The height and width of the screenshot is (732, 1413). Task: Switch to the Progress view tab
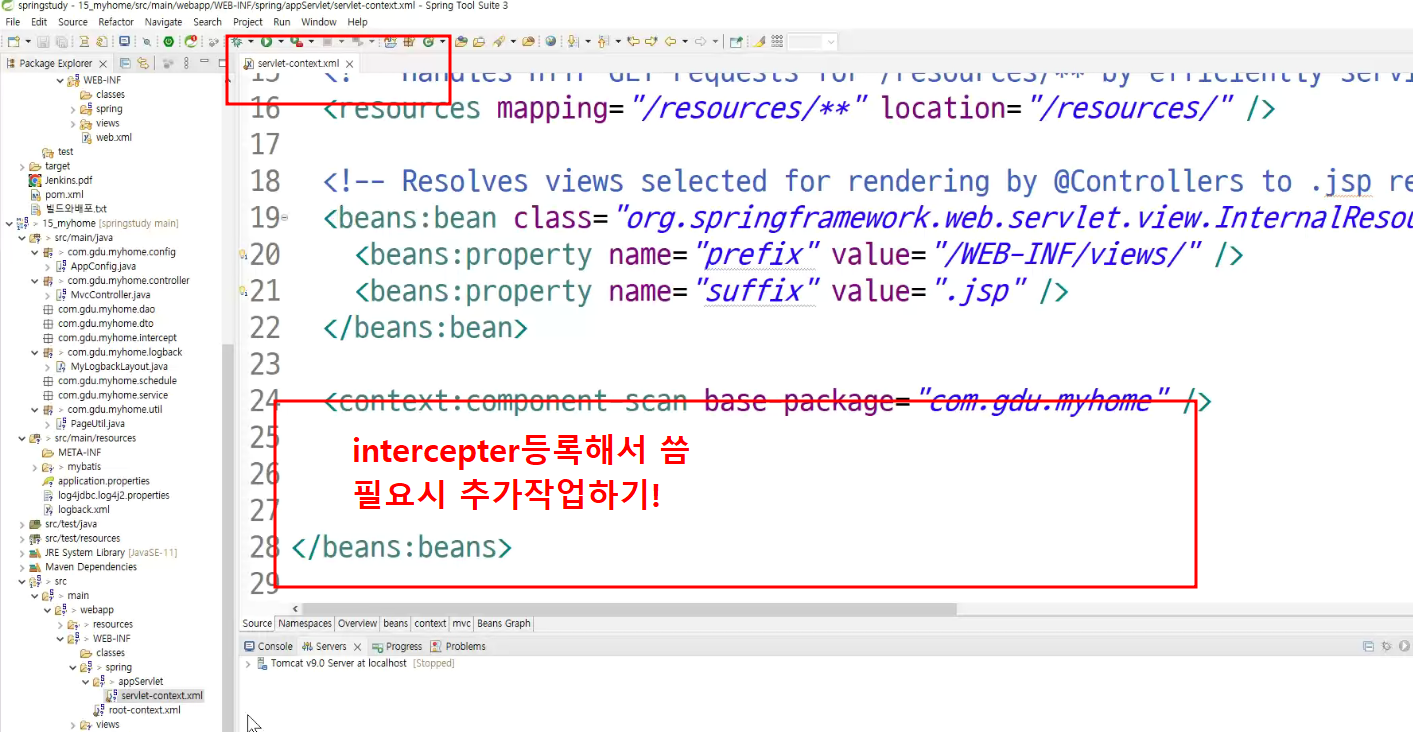(397, 646)
